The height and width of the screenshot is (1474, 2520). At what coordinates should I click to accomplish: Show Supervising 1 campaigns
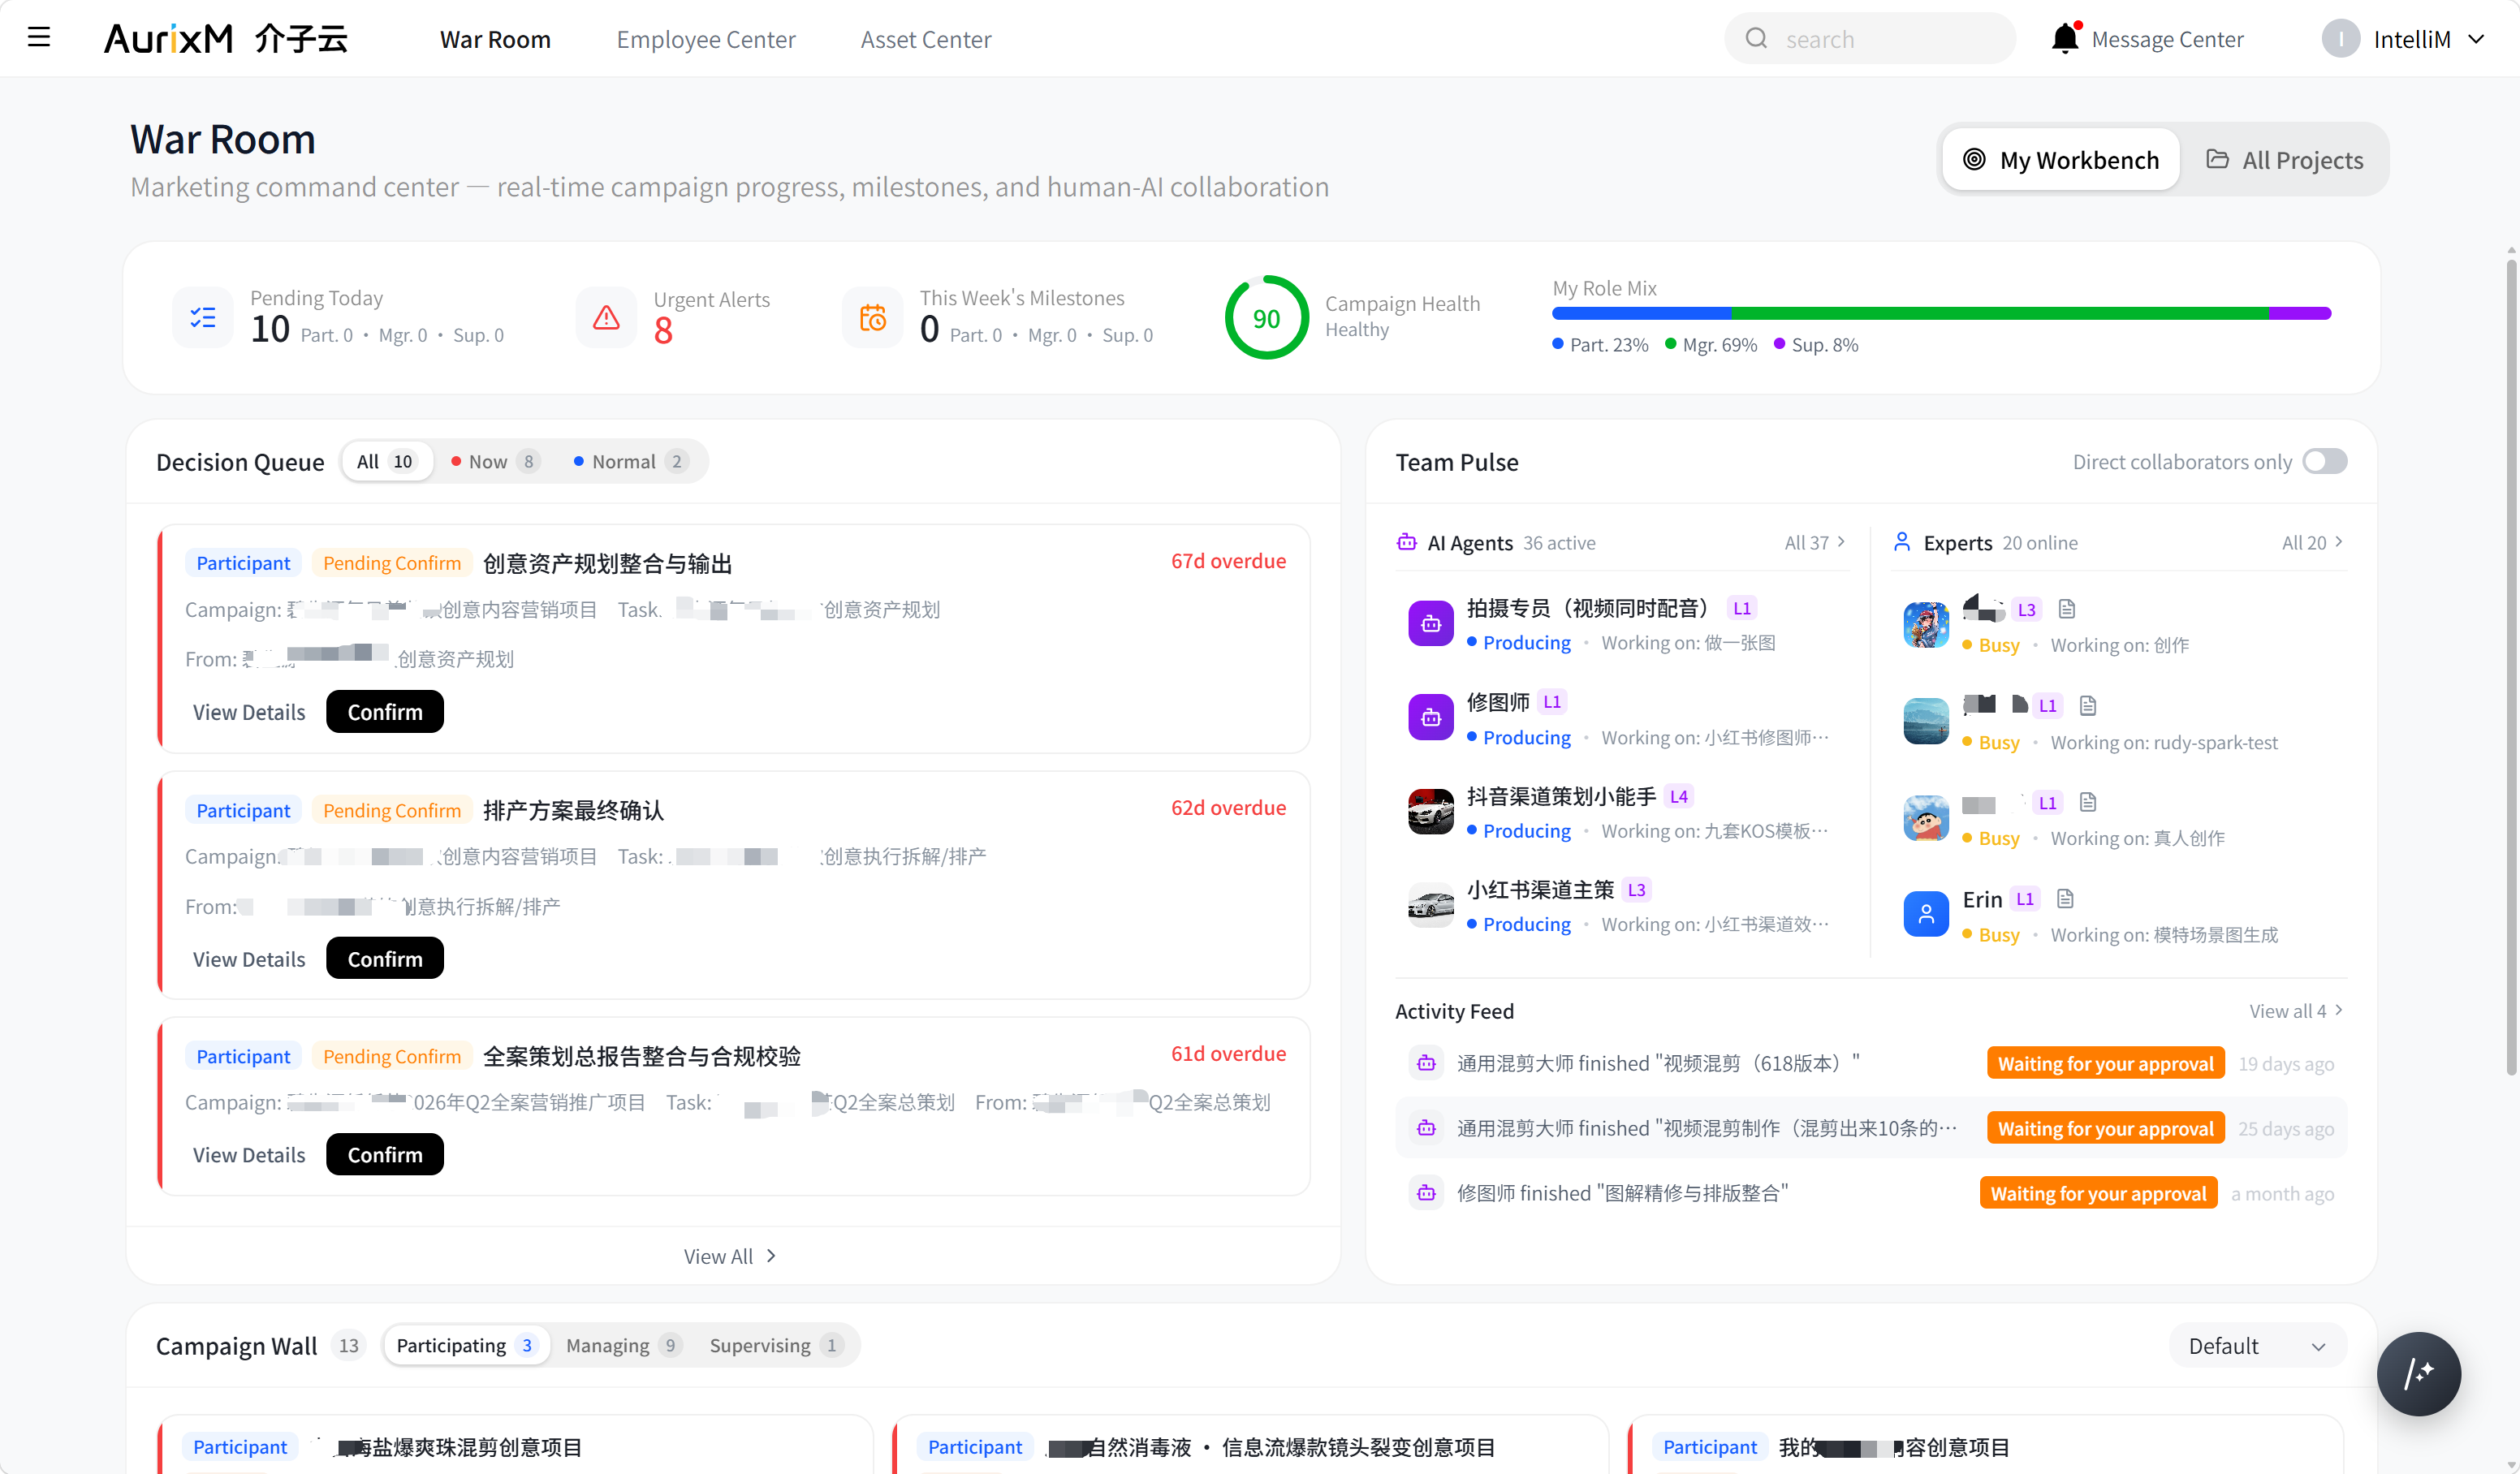tap(776, 1345)
